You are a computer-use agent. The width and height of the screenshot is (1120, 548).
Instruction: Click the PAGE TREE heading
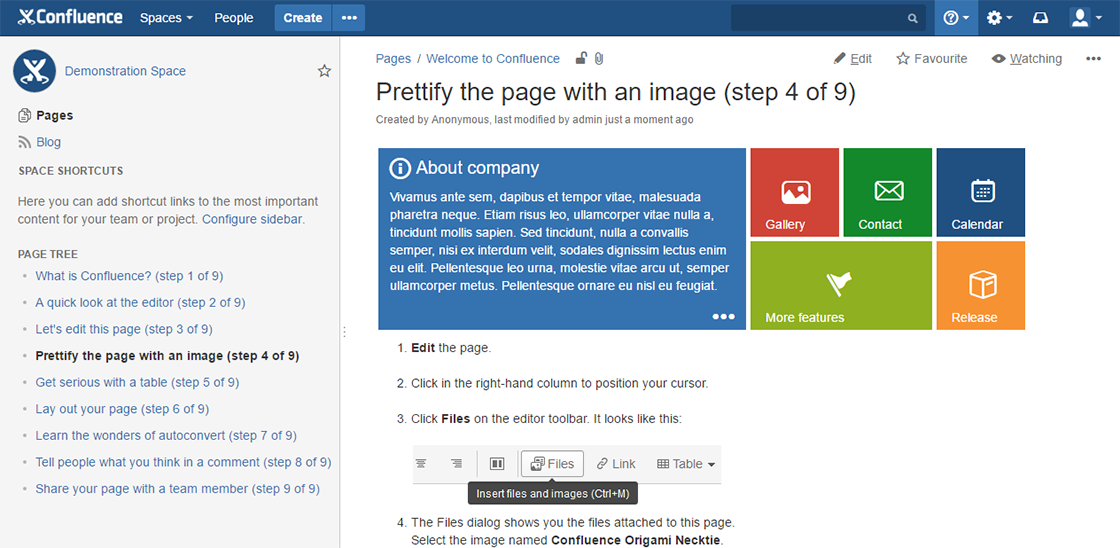[48, 254]
